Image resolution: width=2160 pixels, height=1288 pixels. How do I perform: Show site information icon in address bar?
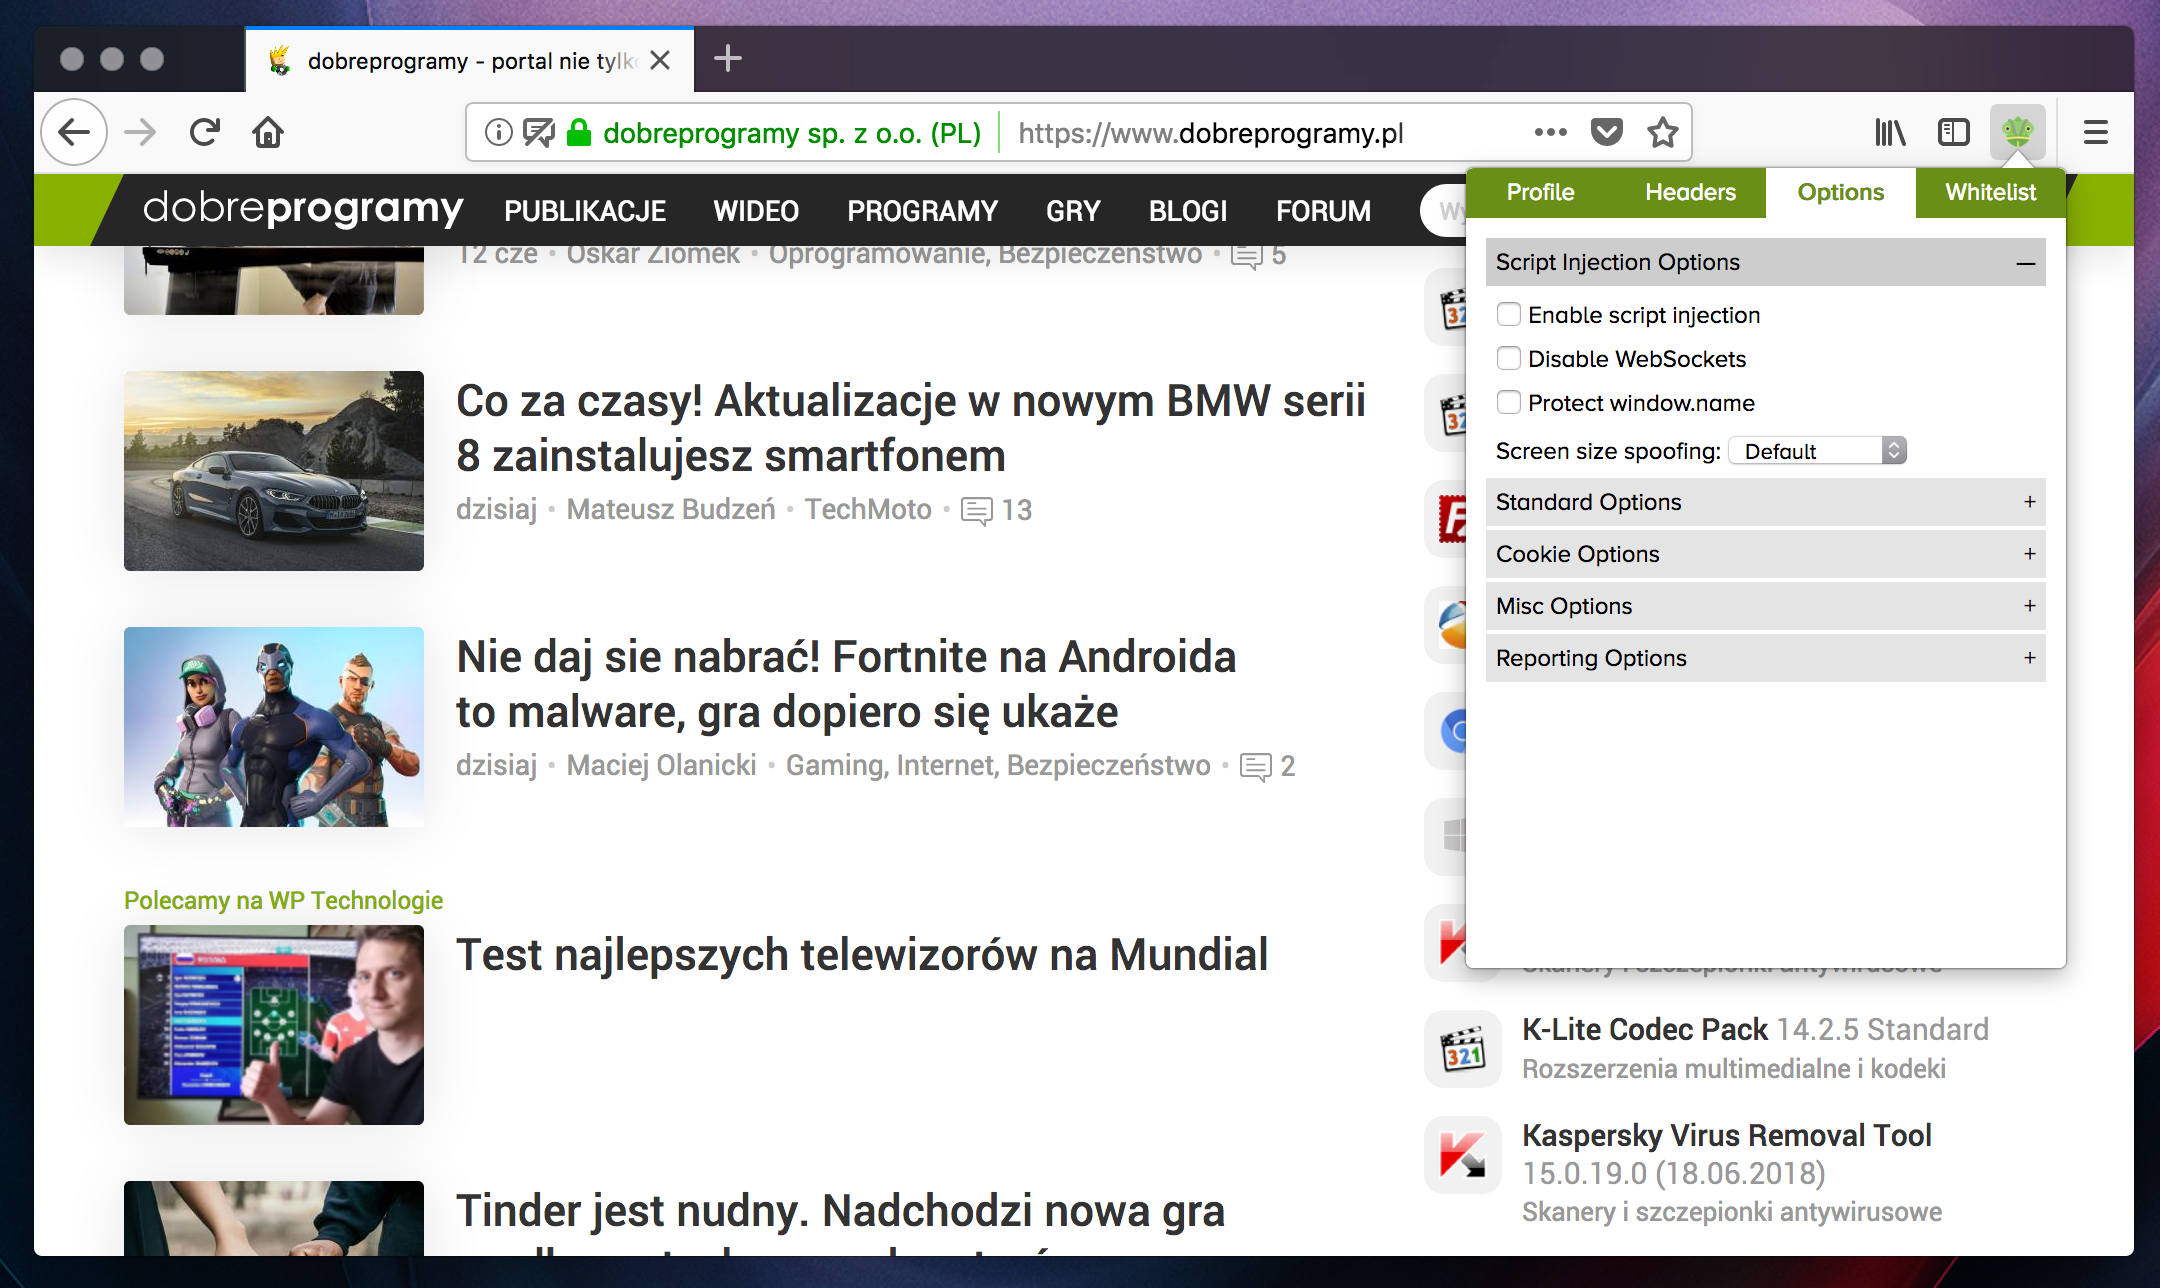498,132
